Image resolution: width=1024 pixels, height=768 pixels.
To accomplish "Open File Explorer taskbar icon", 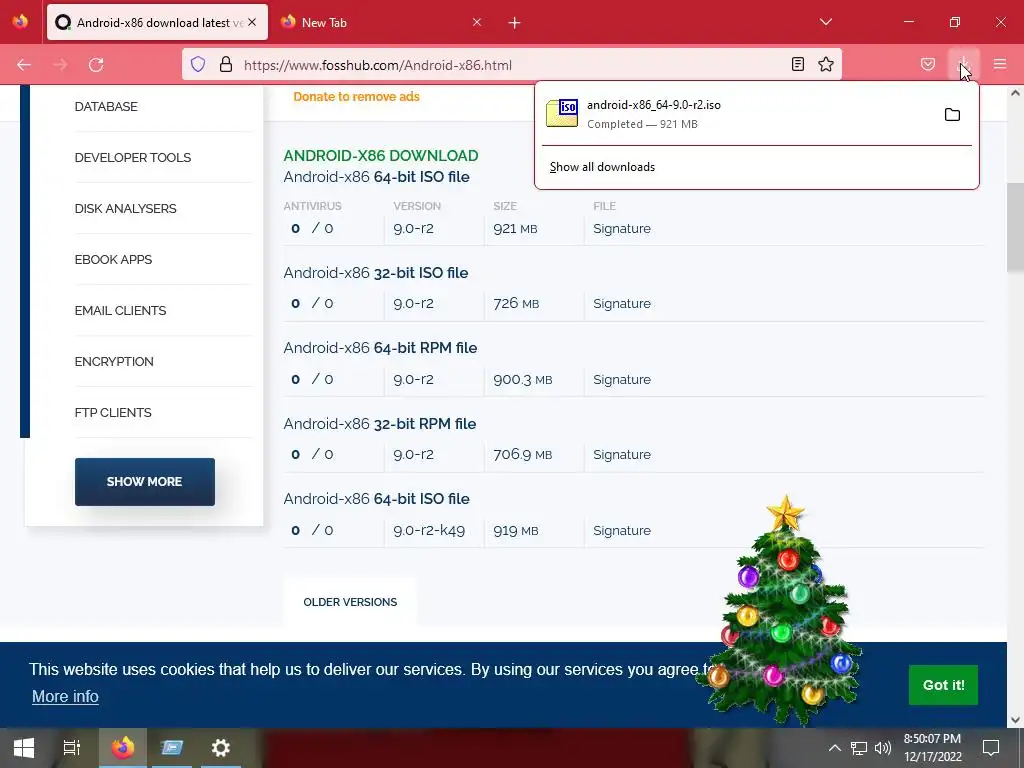I will click(x=172, y=748).
